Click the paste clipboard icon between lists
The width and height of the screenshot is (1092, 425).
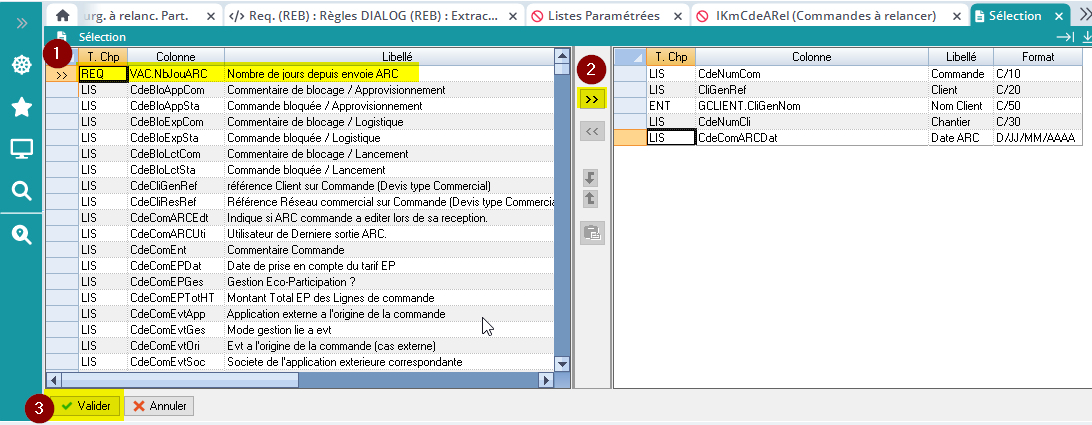coord(591,233)
